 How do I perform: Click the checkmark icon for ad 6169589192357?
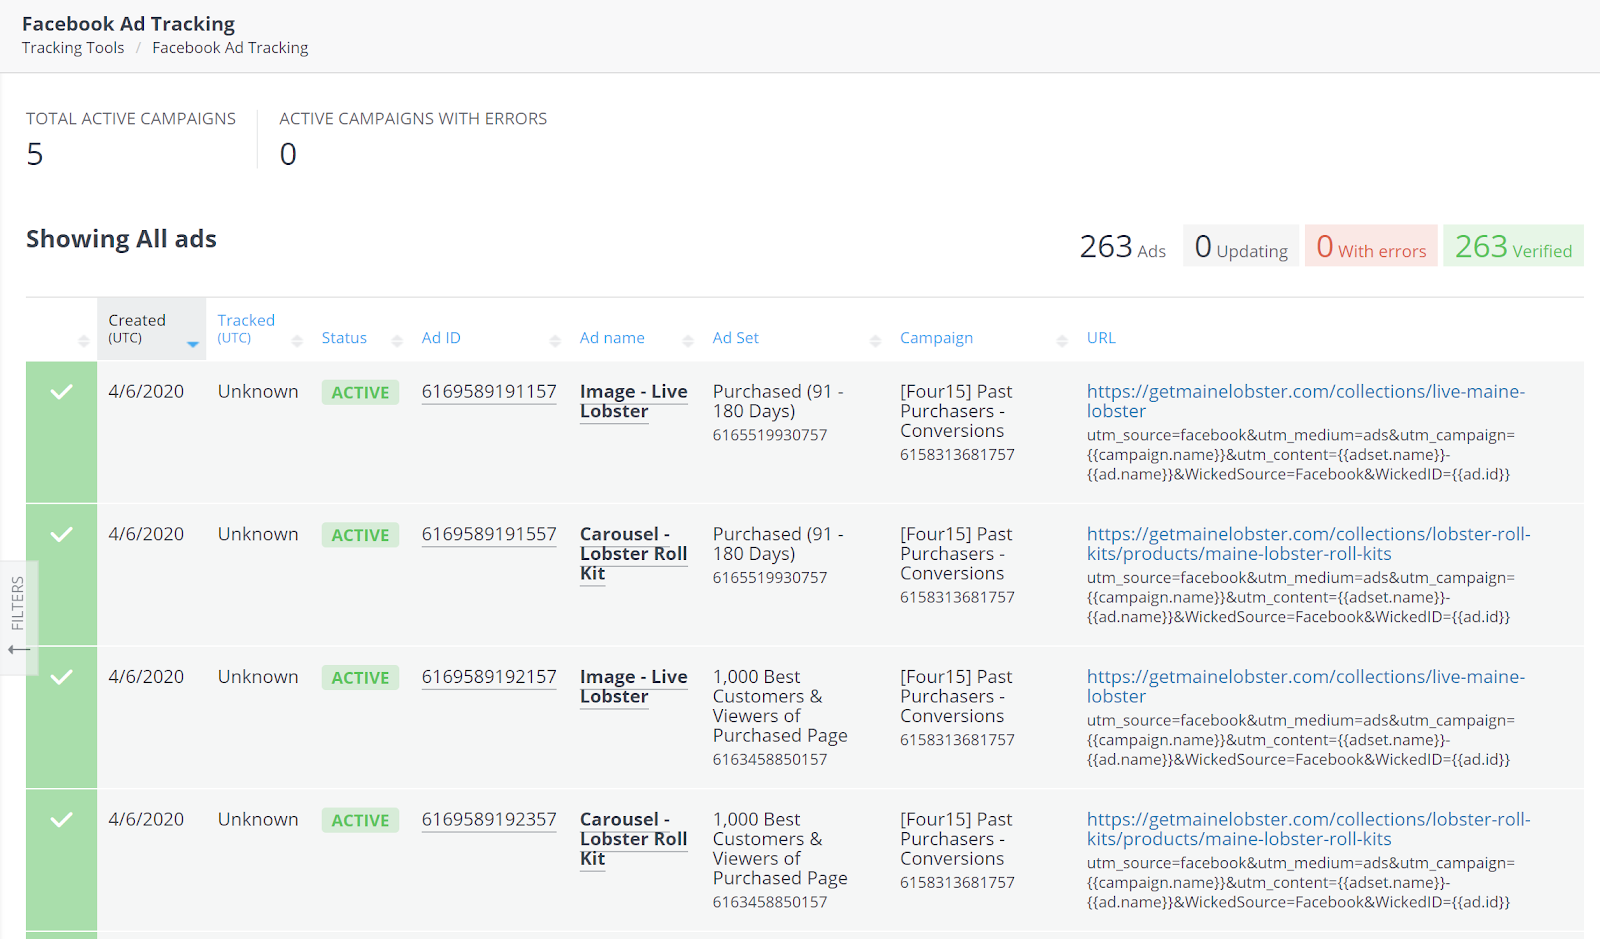[61, 820]
